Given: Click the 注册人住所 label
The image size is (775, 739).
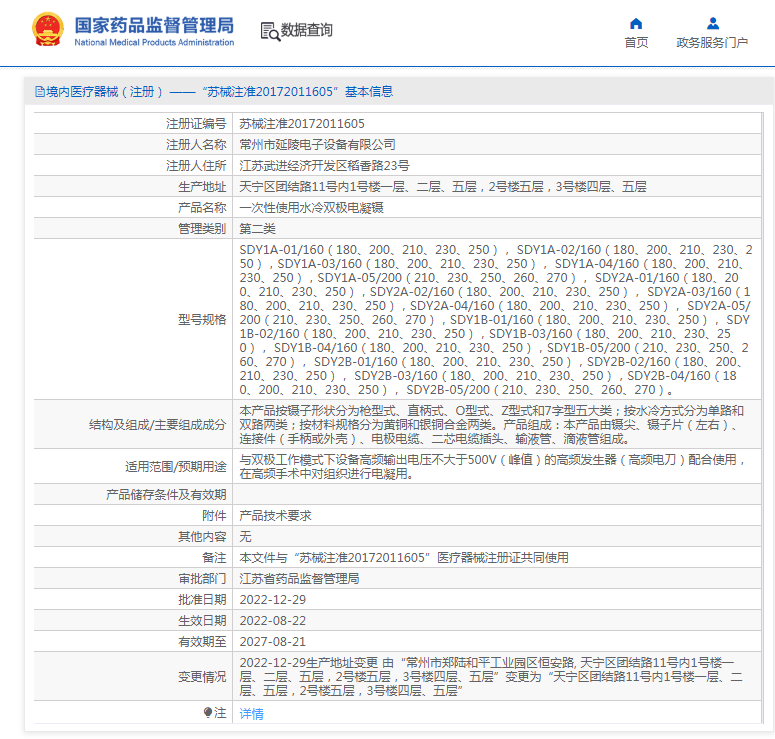Looking at the screenshot, I should click(x=196, y=166).
